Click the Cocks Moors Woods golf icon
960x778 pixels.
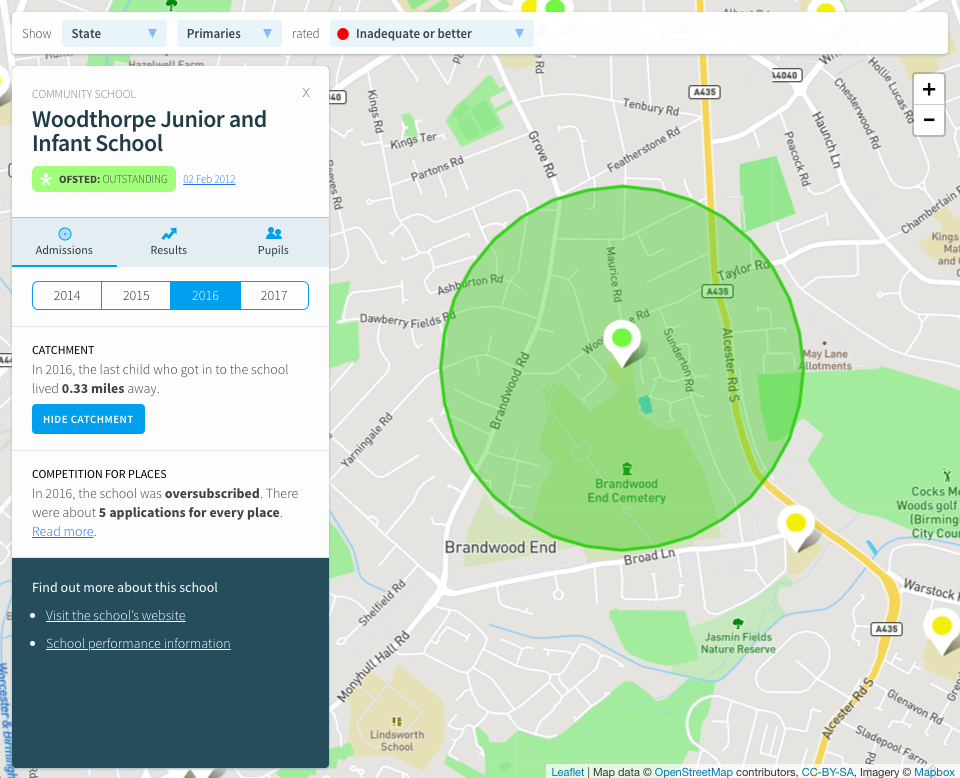947,475
